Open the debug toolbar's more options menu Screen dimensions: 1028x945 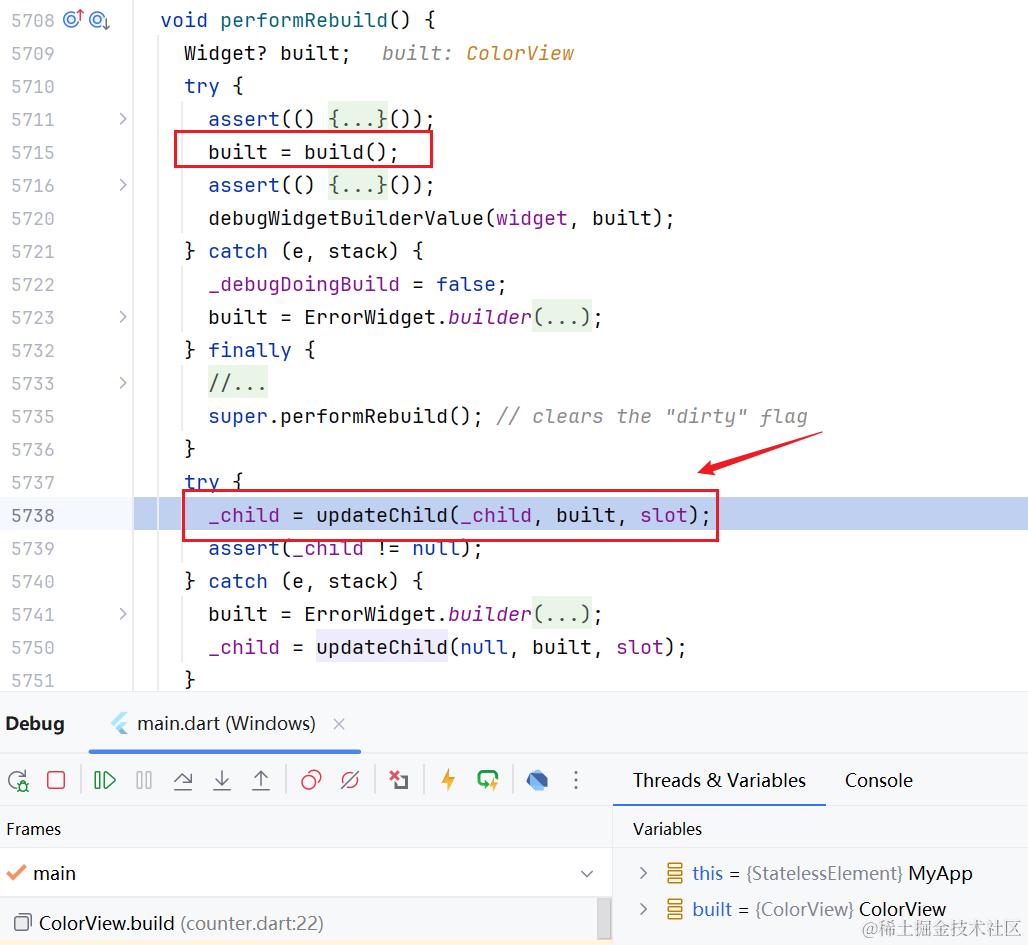[x=576, y=780]
